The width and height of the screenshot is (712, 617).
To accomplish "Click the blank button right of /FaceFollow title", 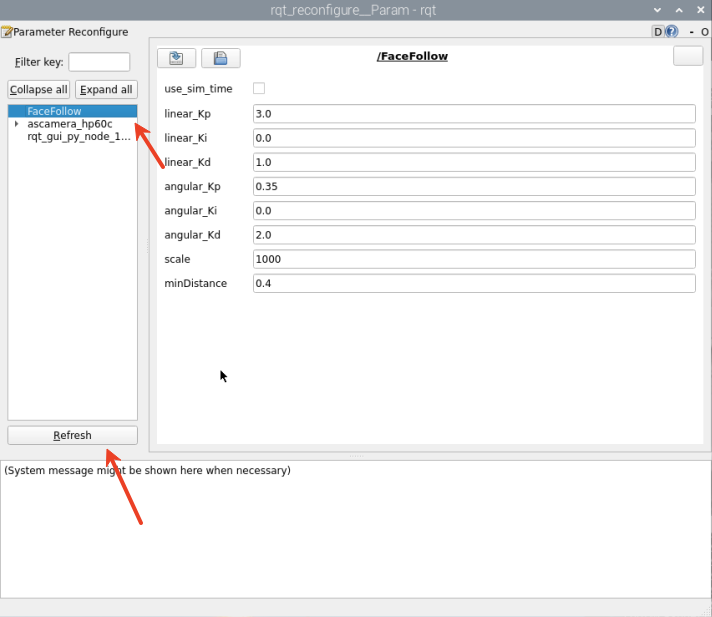I will (688, 57).
